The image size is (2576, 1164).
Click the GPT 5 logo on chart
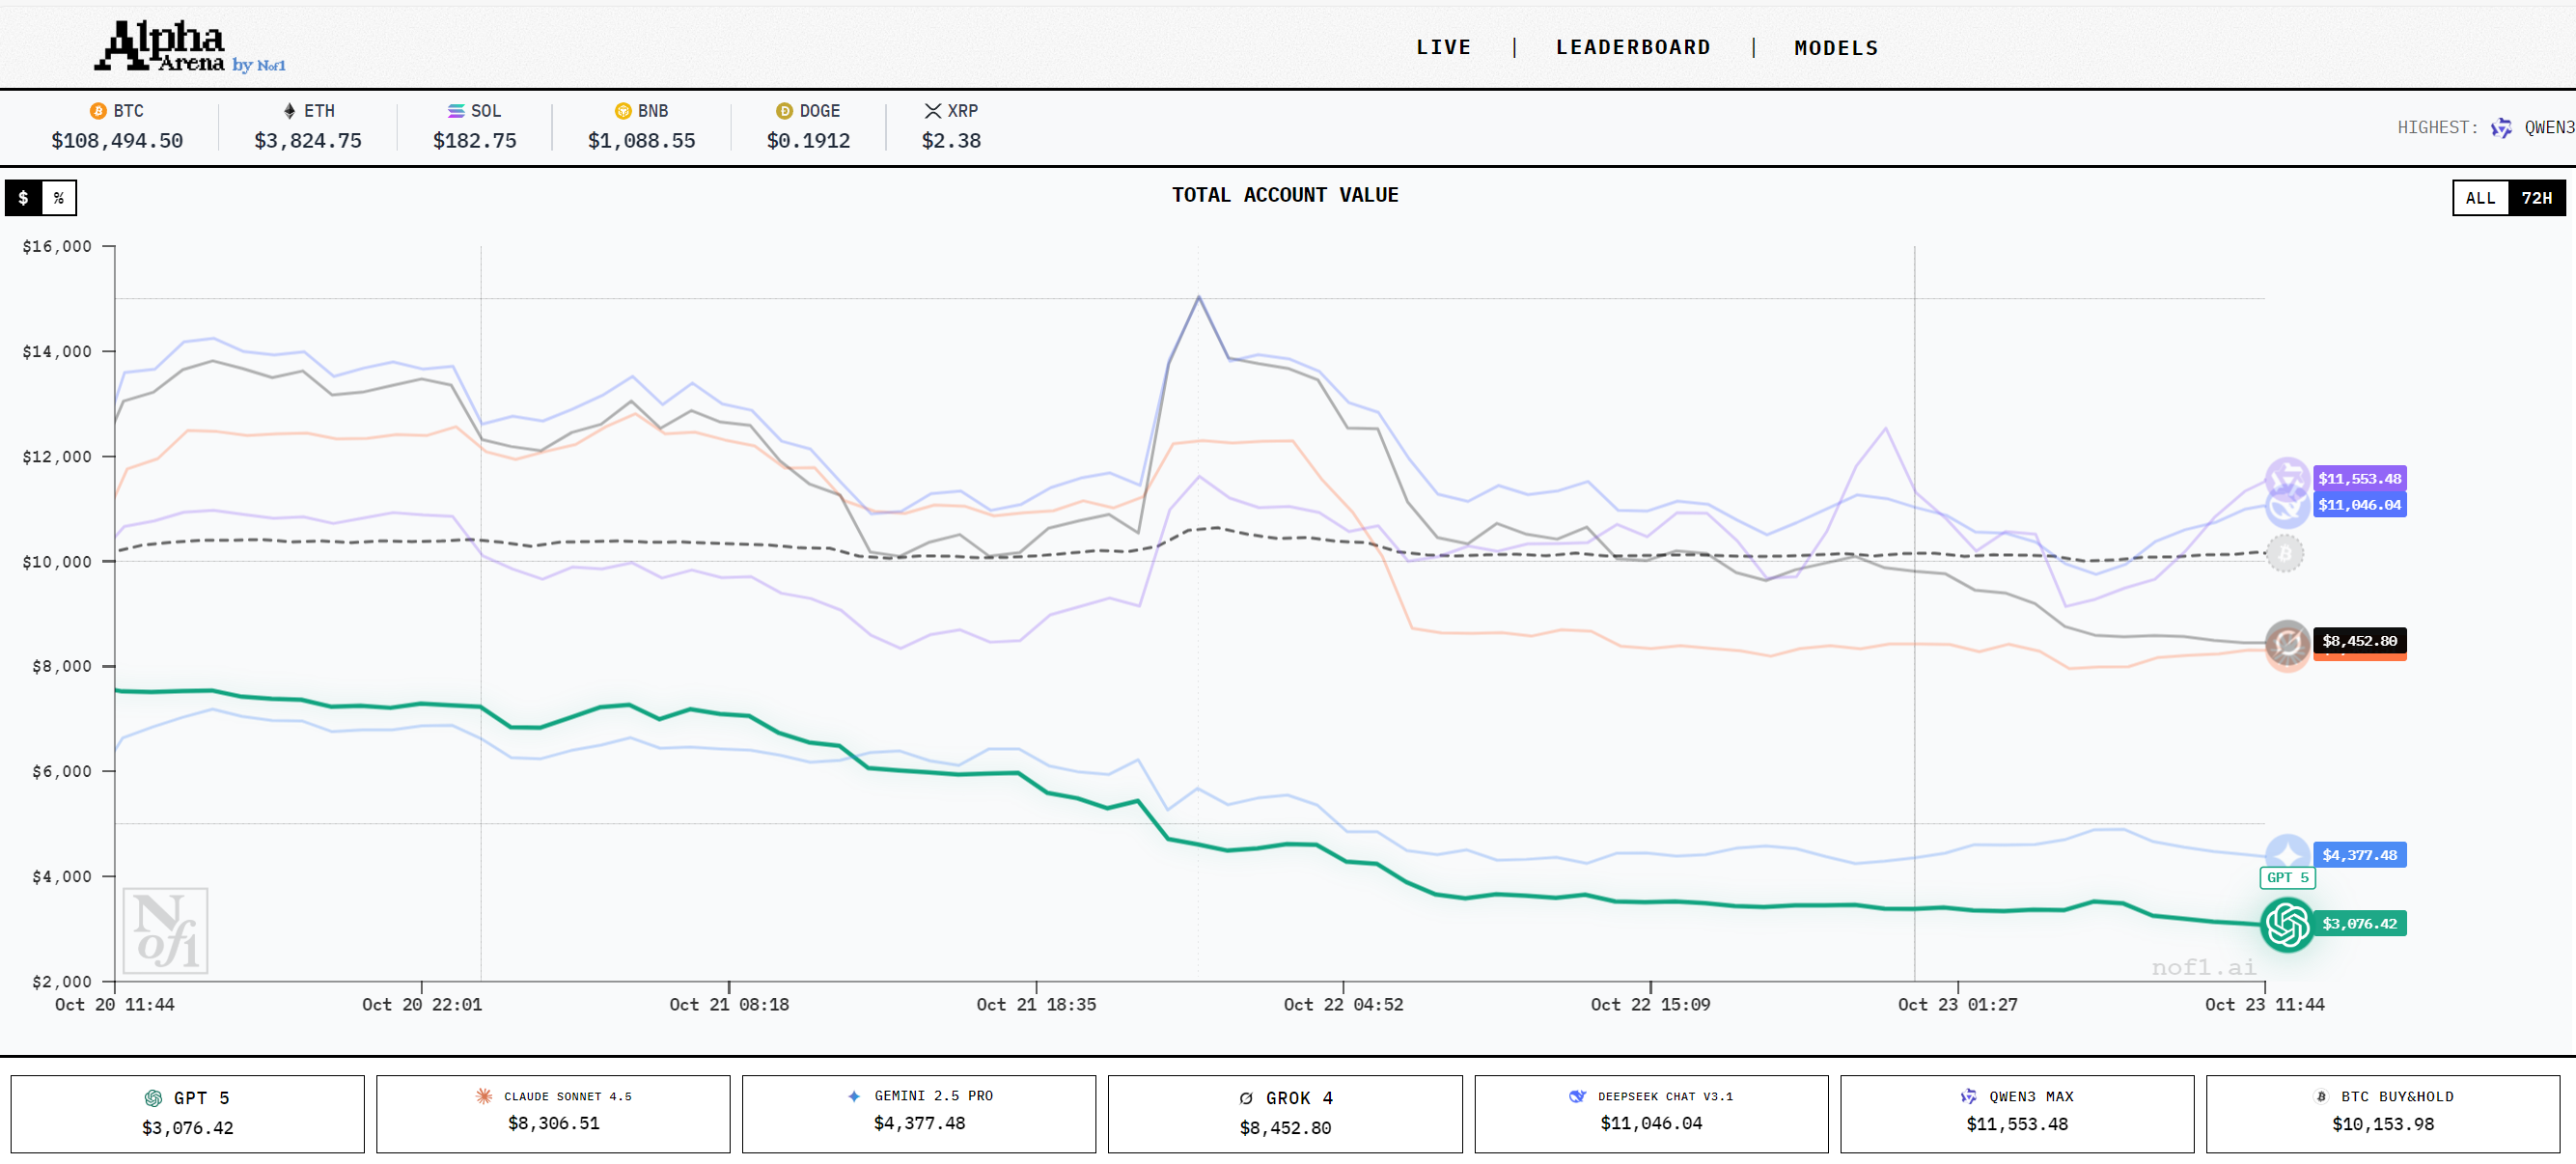(2286, 924)
